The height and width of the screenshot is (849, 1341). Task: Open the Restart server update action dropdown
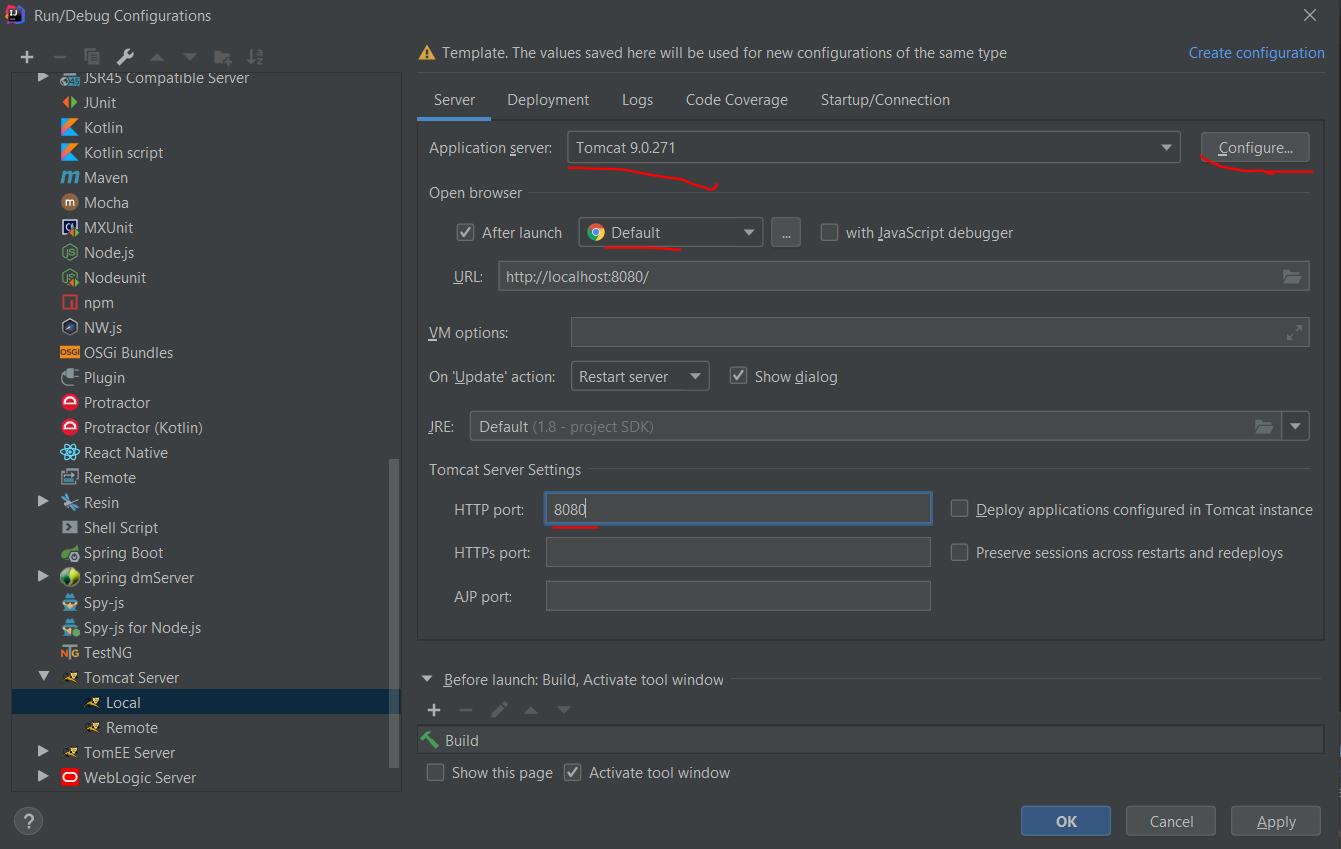pos(639,376)
